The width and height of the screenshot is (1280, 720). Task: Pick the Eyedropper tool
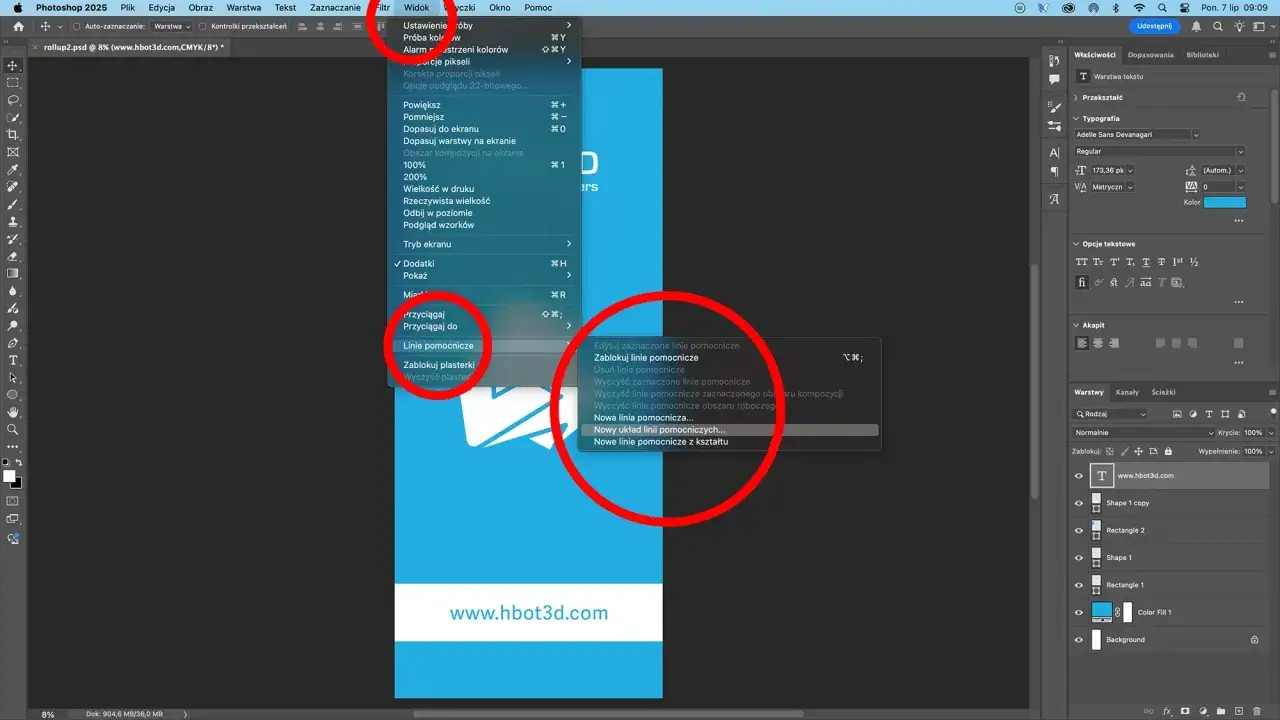click(13, 169)
